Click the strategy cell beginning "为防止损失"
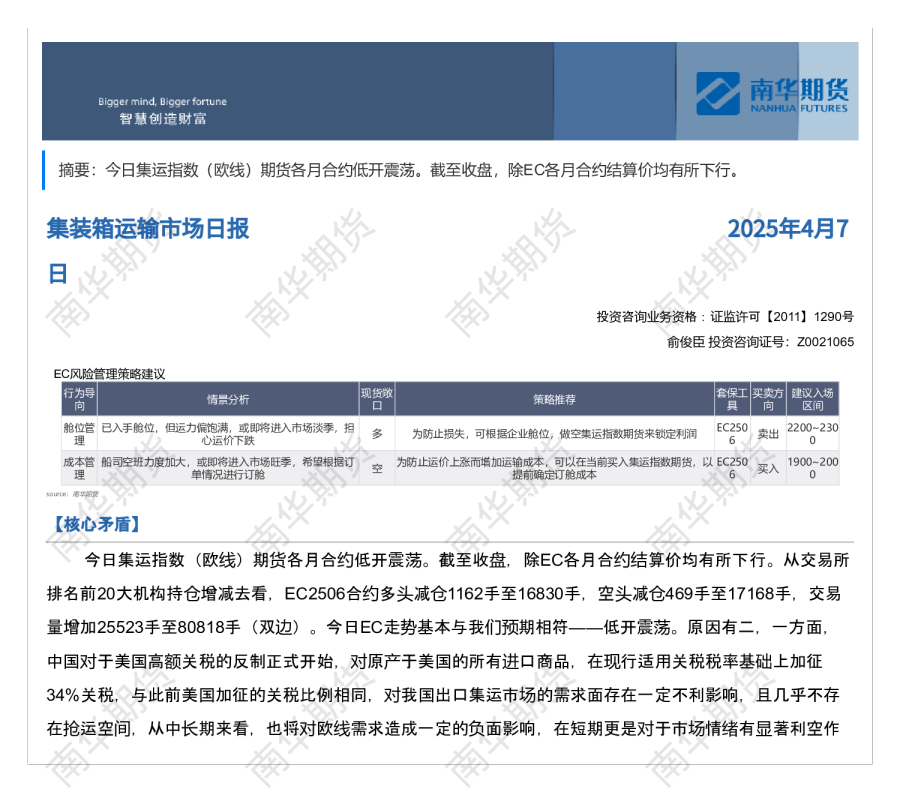The width and height of the screenshot is (900, 792). click(554, 434)
